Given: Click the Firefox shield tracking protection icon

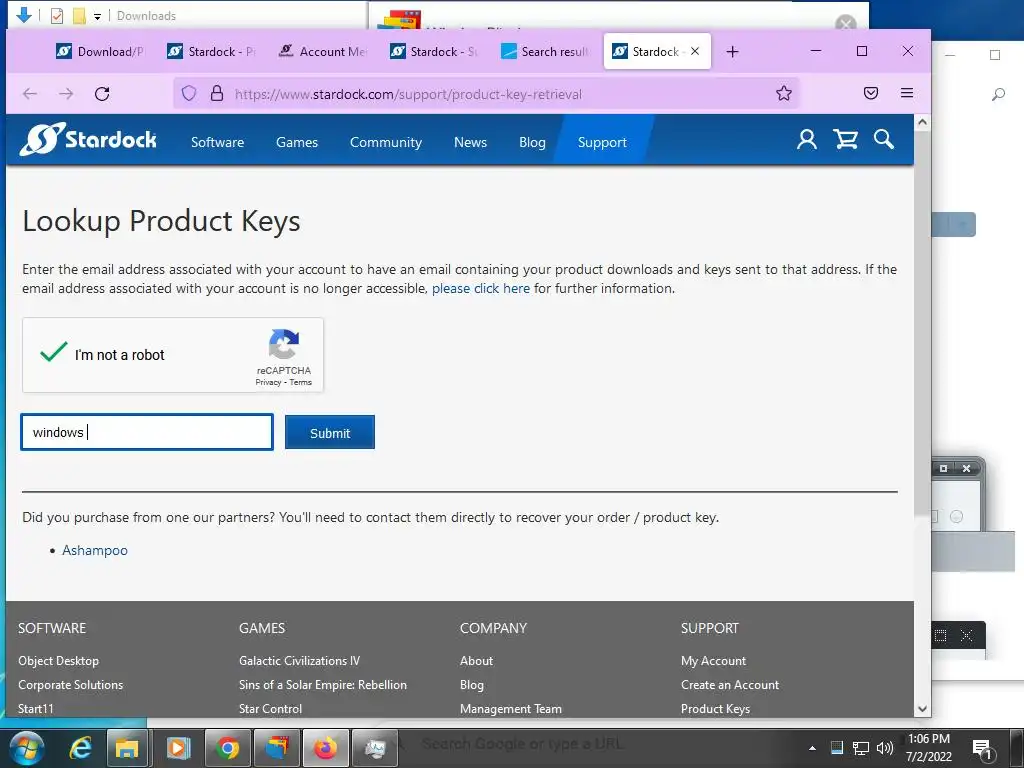Looking at the screenshot, I should (189, 93).
